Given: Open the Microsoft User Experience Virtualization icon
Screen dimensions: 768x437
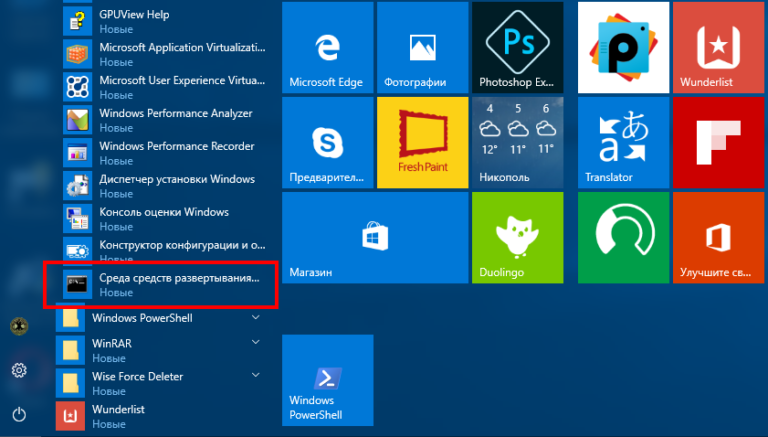Looking at the screenshot, I should [x=77, y=87].
